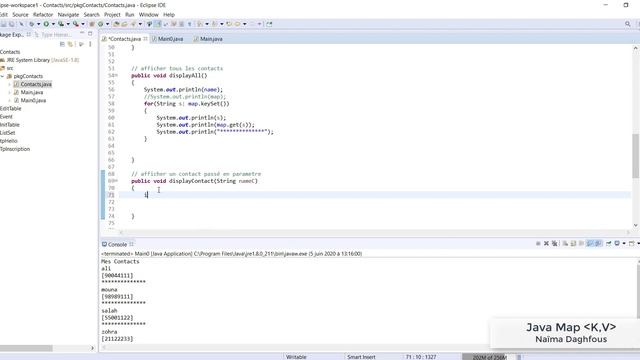The height and width of the screenshot is (360, 640).
Task: Toggle Word Wrap in Console toolbar
Action: click(582, 244)
